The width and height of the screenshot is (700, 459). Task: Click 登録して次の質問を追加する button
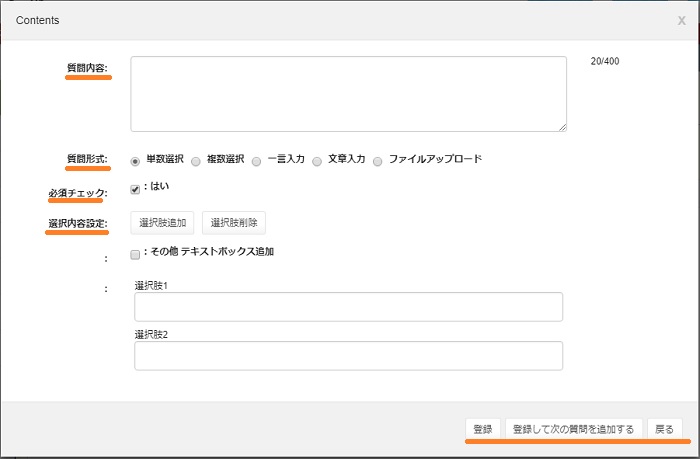(x=573, y=429)
